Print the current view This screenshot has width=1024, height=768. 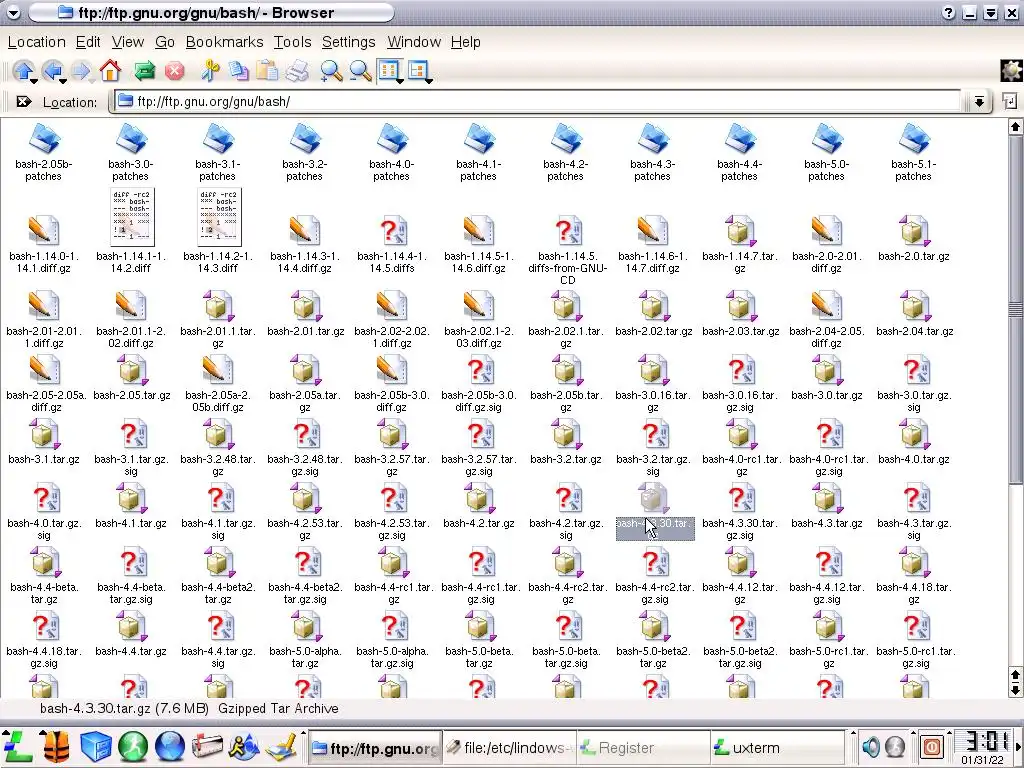tap(297, 70)
